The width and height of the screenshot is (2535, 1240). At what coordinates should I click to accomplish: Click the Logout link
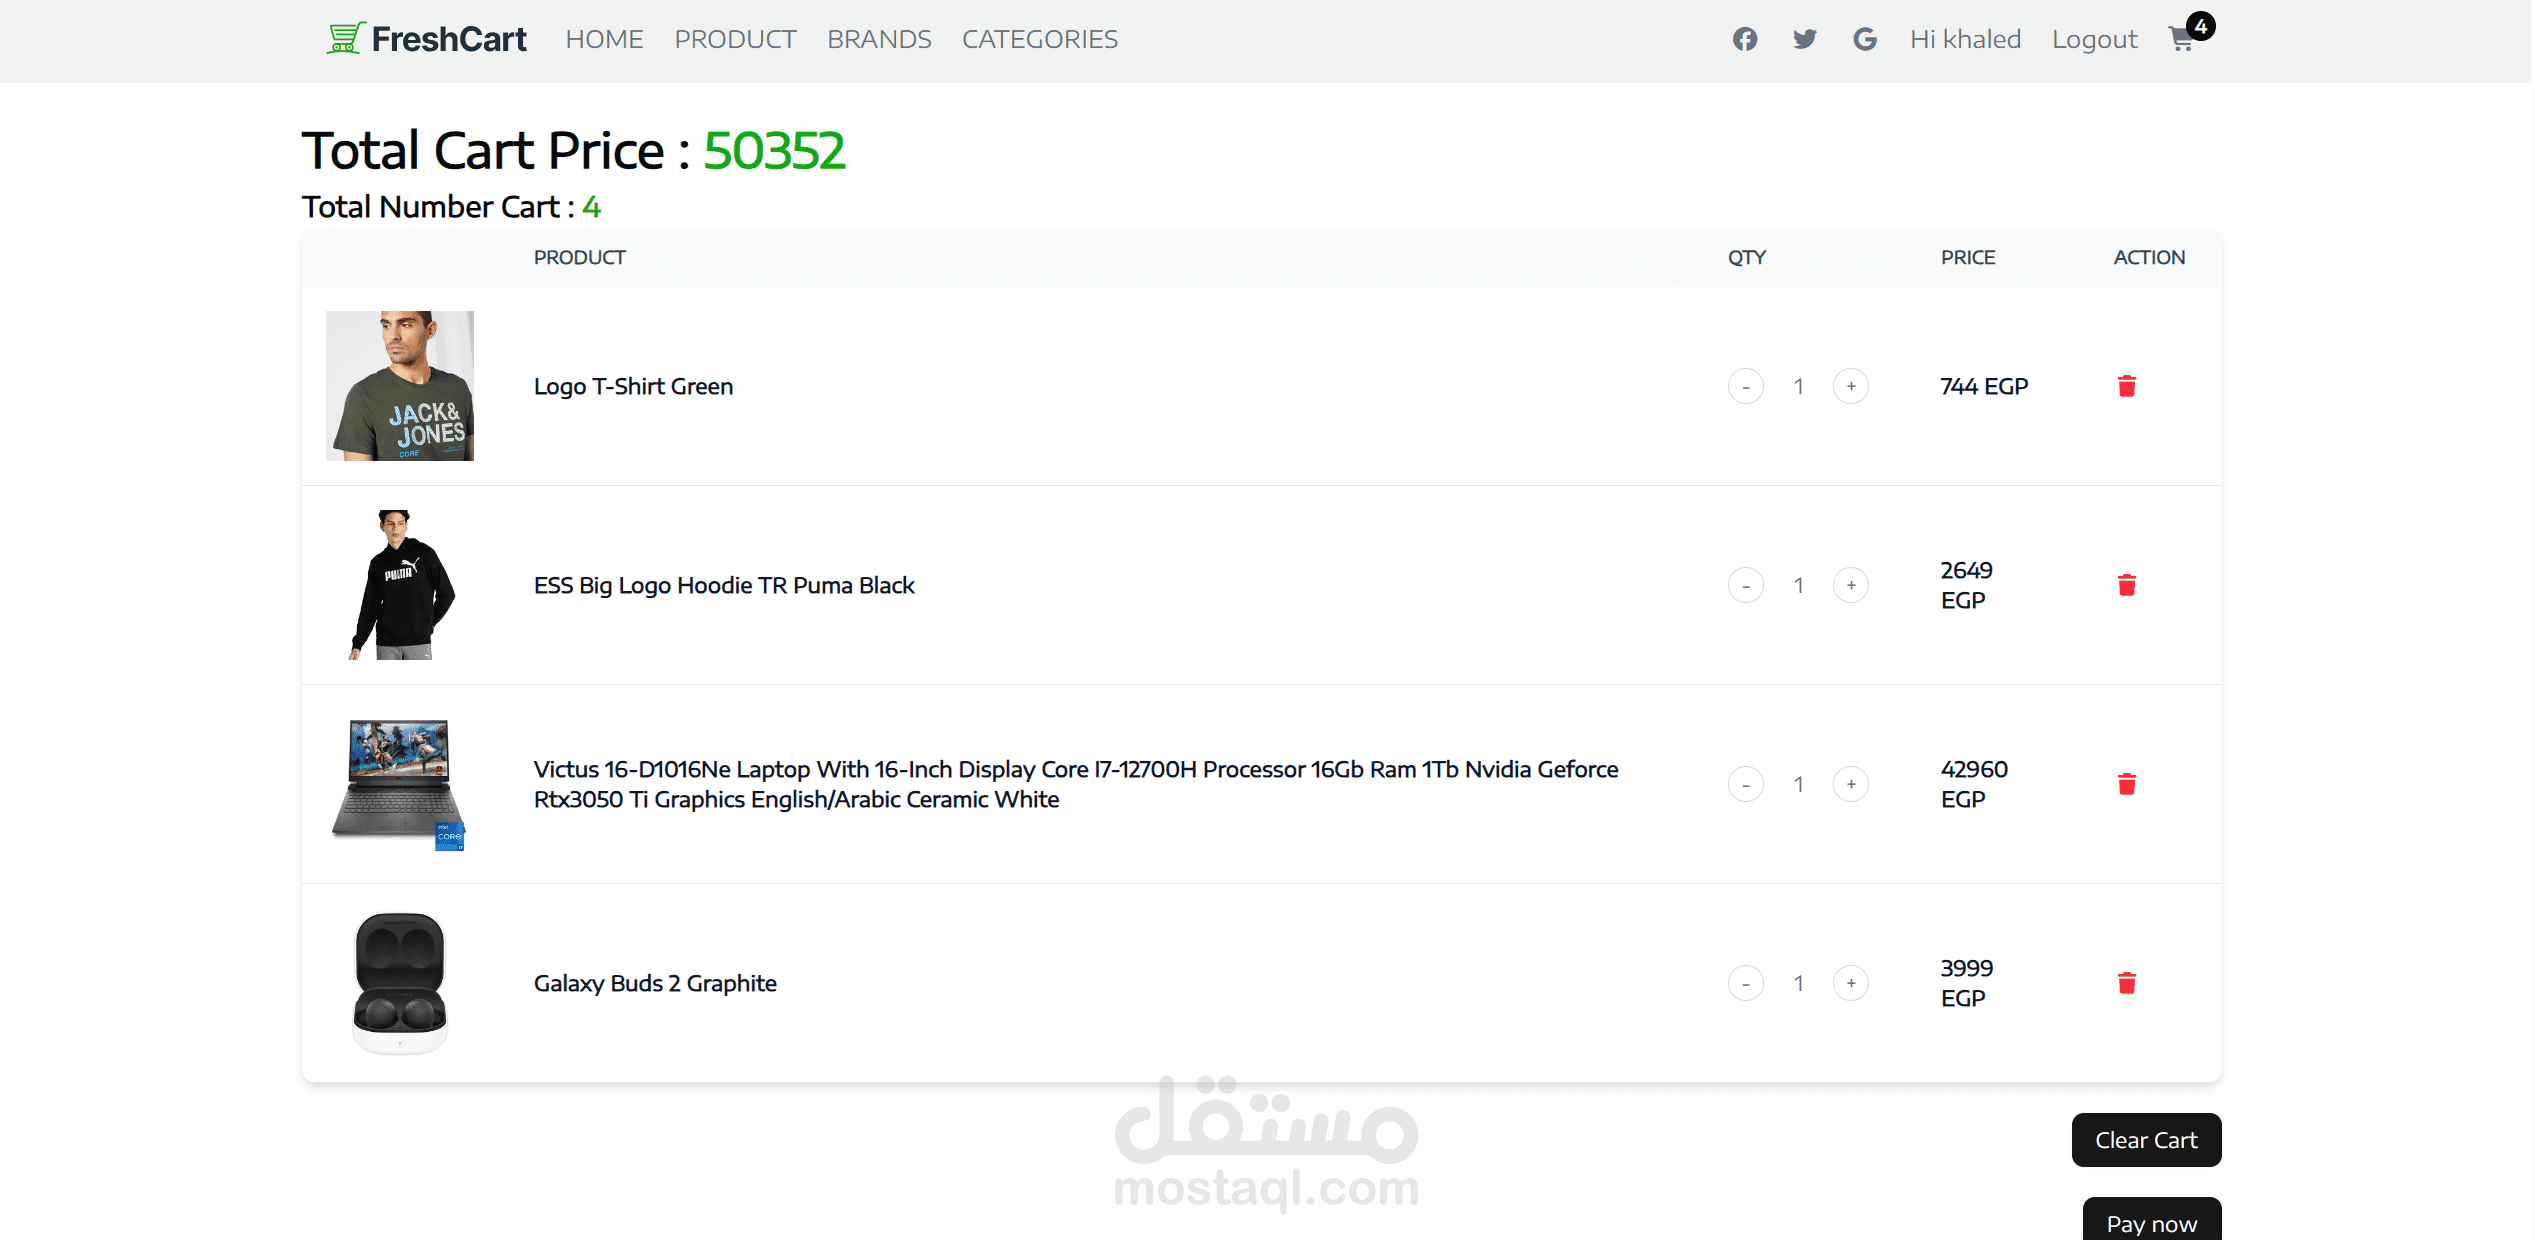click(x=2095, y=39)
